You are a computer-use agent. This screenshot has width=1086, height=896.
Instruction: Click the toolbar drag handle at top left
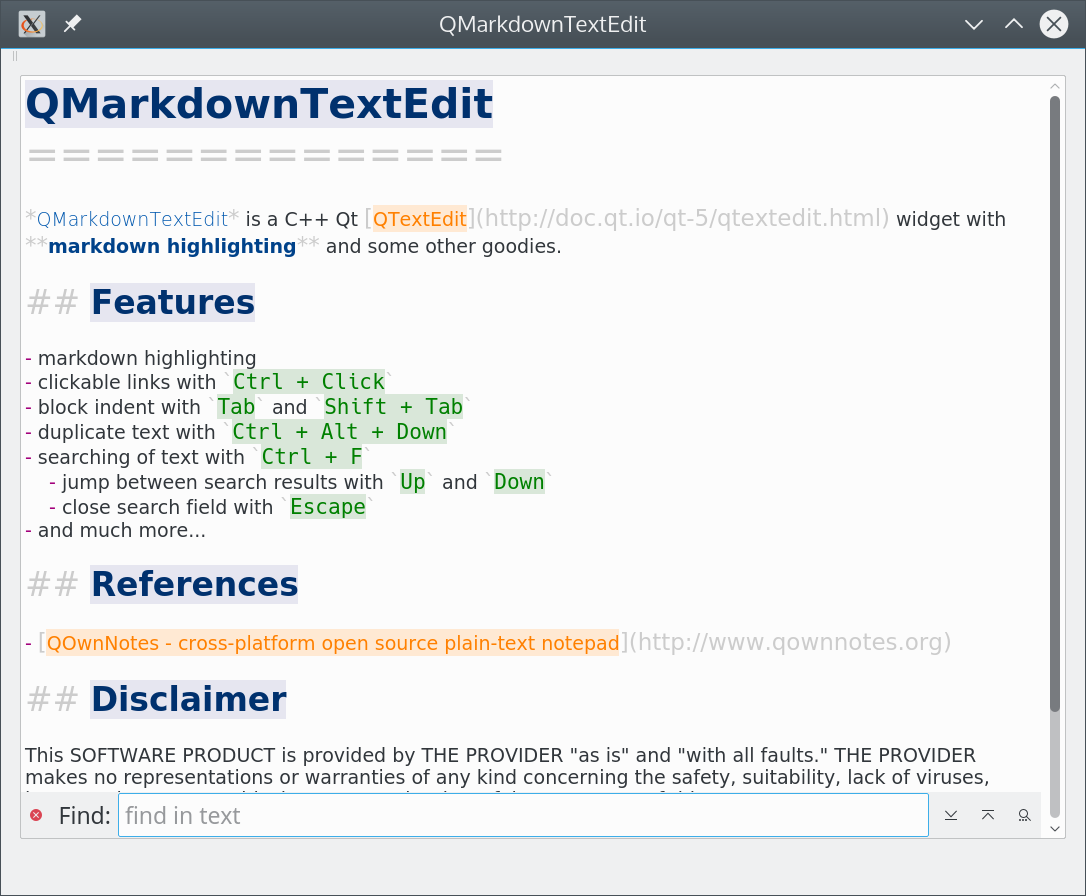click(15, 56)
